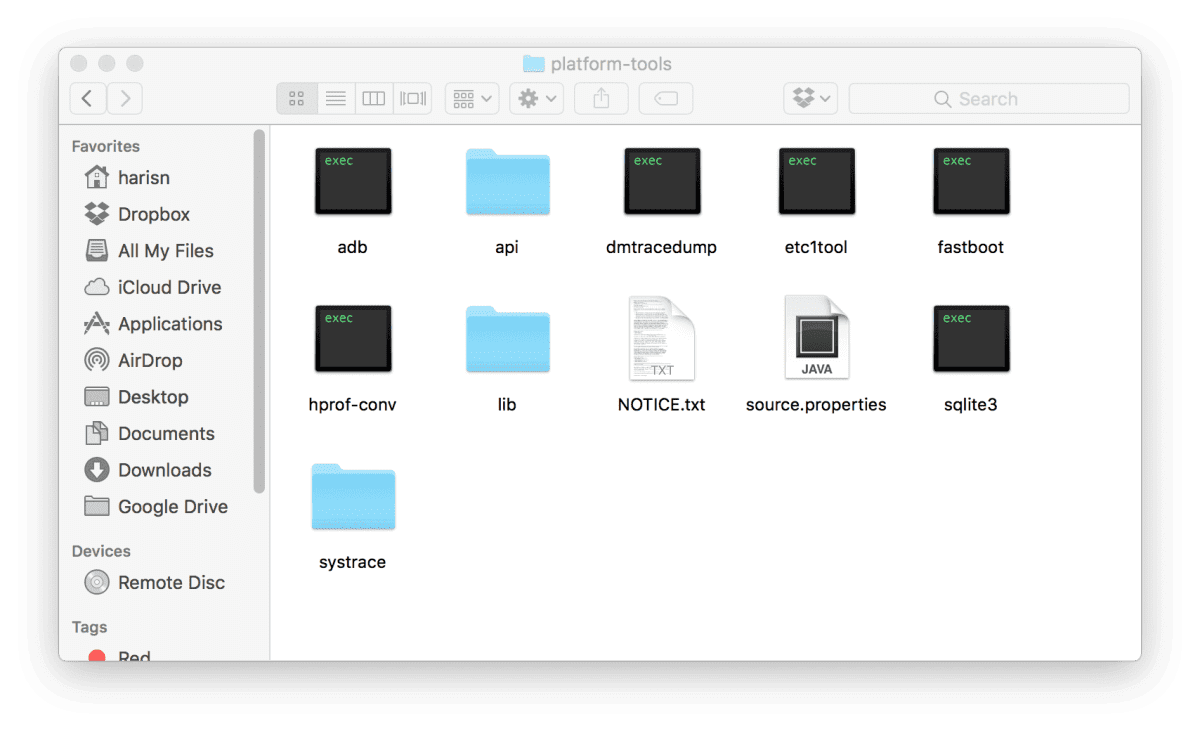Click the etc1tool file name label

817,247
